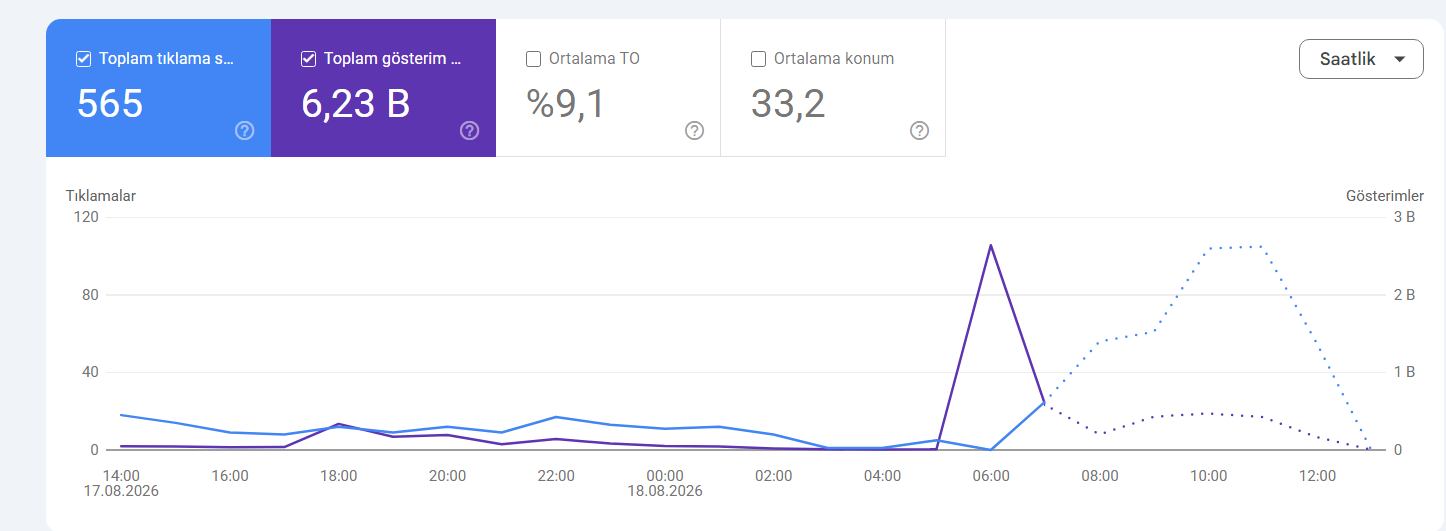Select the %9,1 average CTR value
The width and height of the screenshot is (1446, 531).
[566, 103]
